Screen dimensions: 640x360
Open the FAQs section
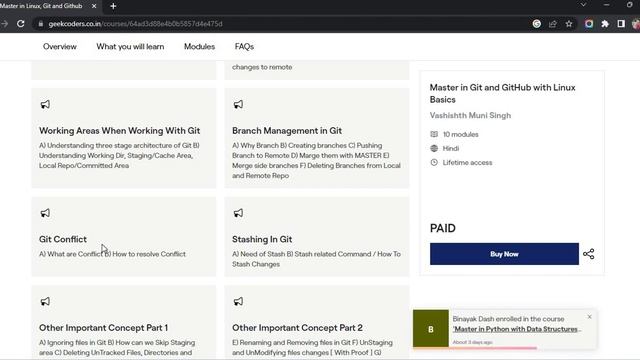[x=244, y=47]
